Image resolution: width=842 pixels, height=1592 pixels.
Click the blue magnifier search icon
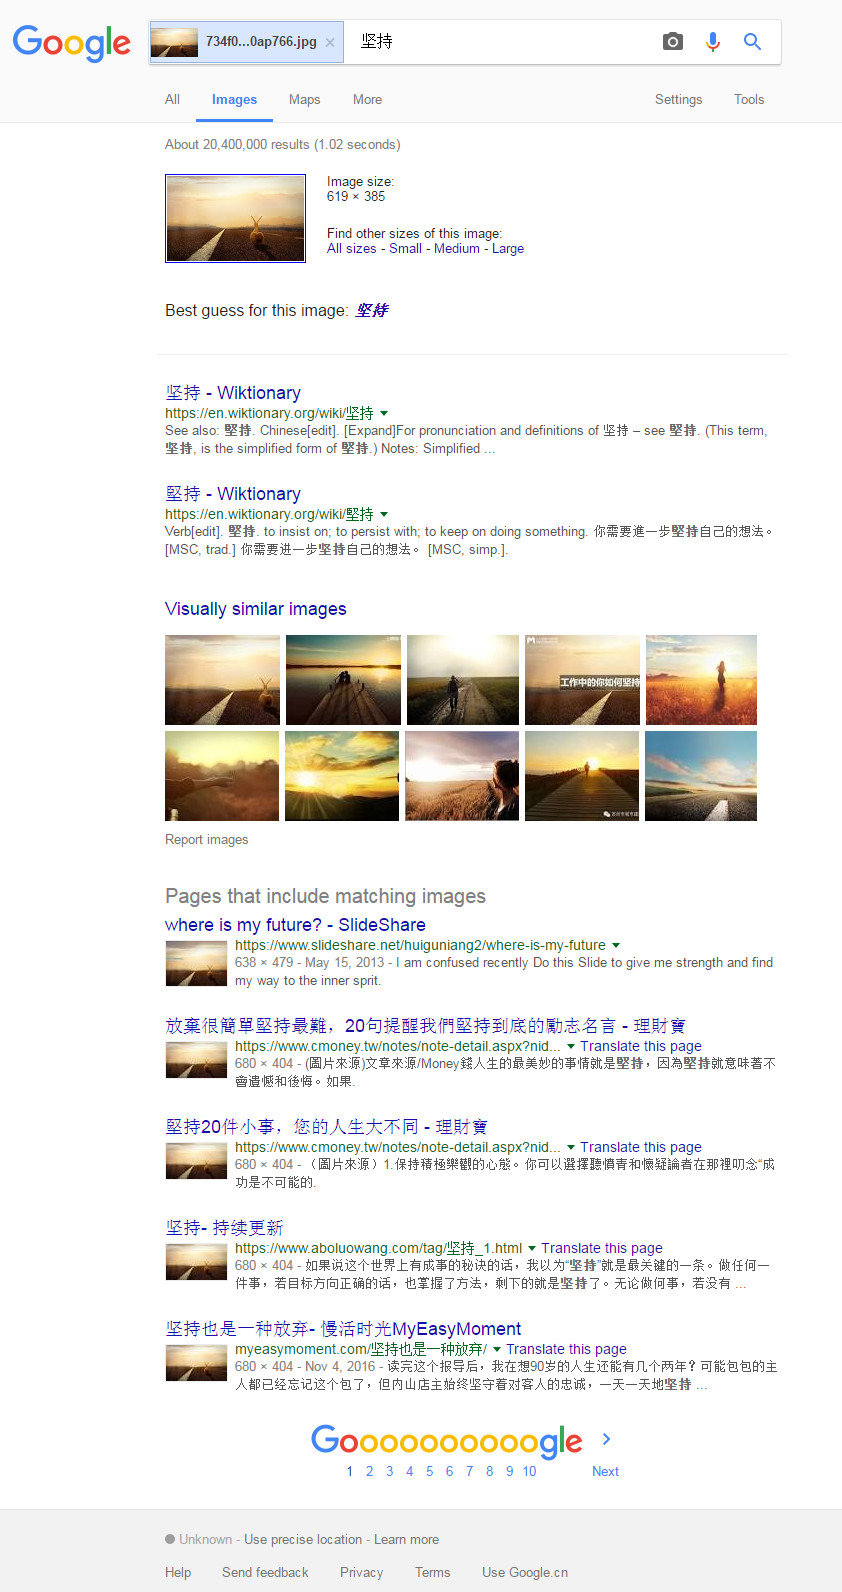tap(752, 41)
